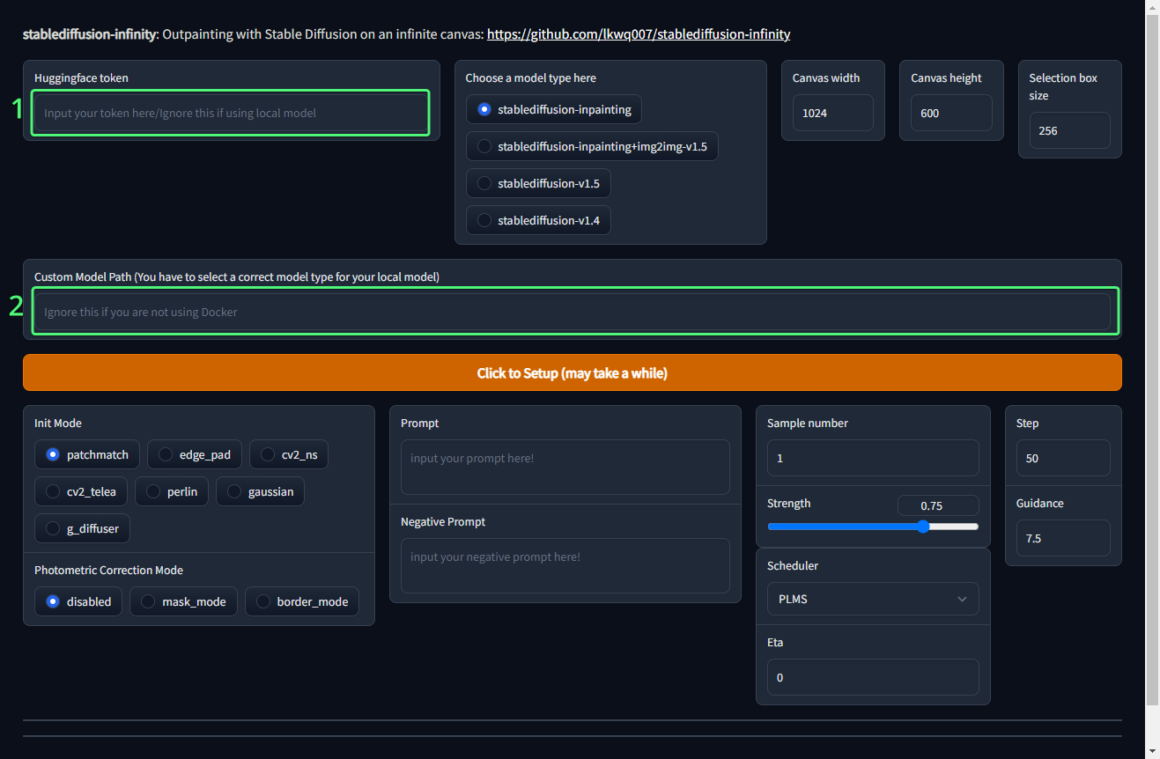The image size is (1160, 759).
Task: Click the Strength value box
Action: pyautogui.click(x=938, y=505)
